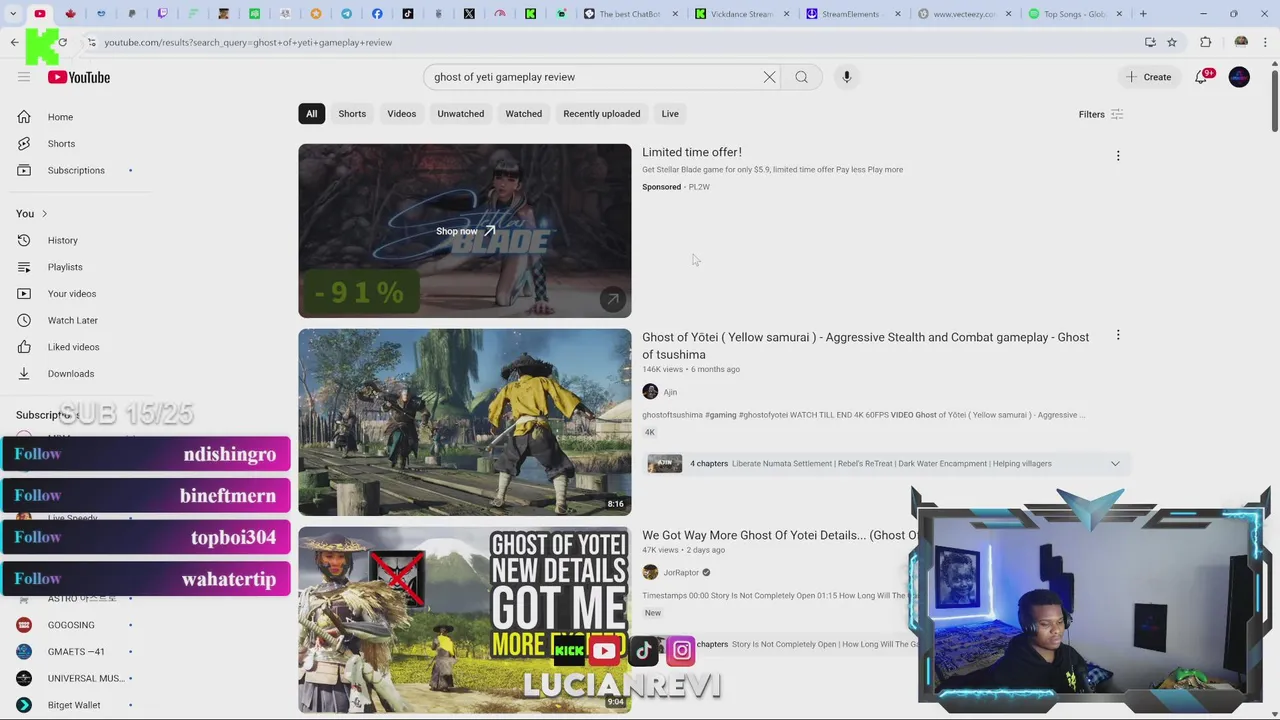Open the account avatar menu
This screenshot has height=720, width=1280.
coord(1239,77)
